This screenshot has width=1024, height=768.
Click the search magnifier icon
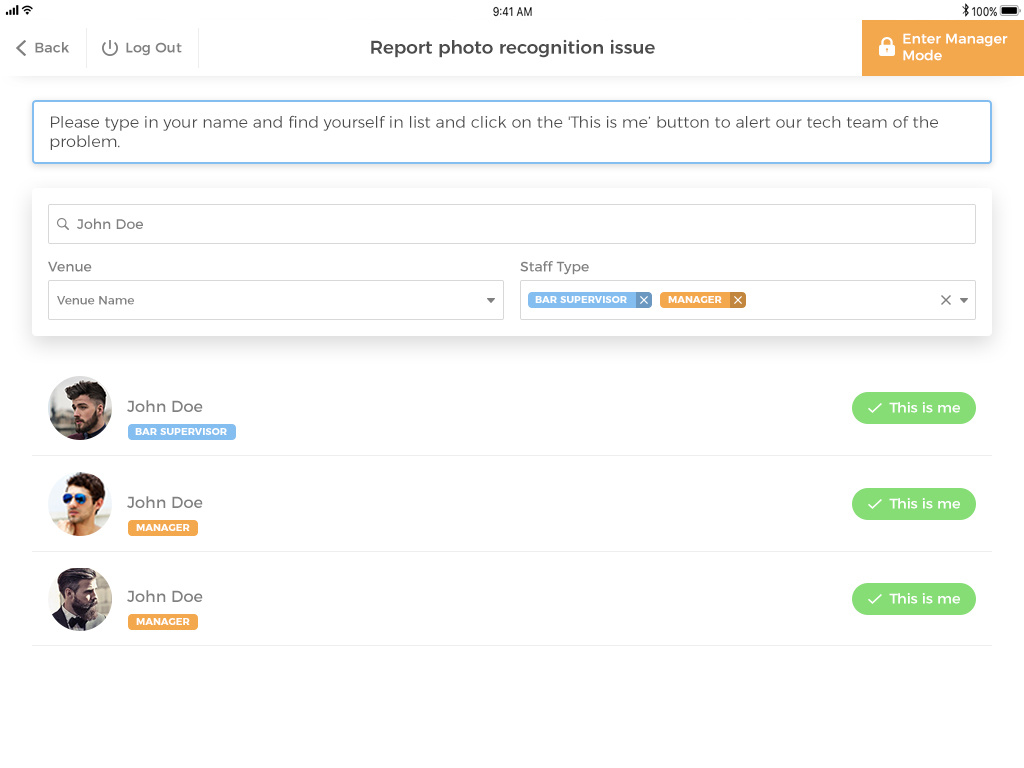click(x=63, y=224)
